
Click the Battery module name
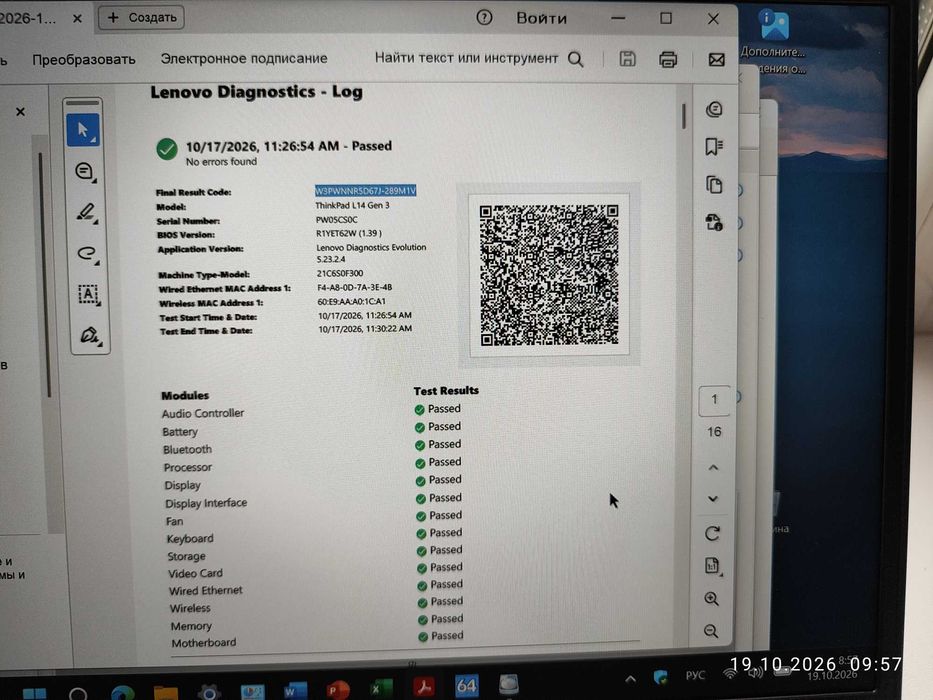pyautogui.click(x=180, y=432)
